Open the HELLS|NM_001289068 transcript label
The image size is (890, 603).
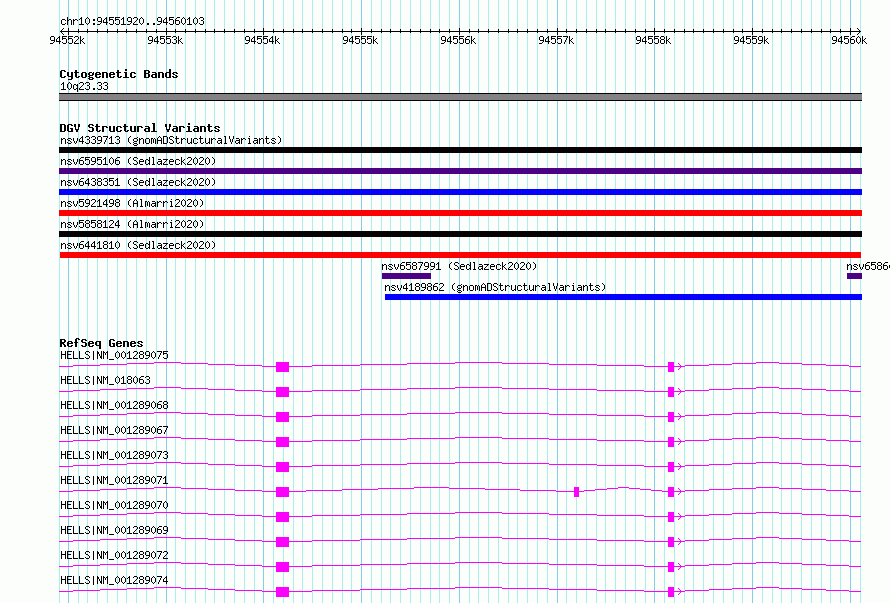(x=114, y=405)
